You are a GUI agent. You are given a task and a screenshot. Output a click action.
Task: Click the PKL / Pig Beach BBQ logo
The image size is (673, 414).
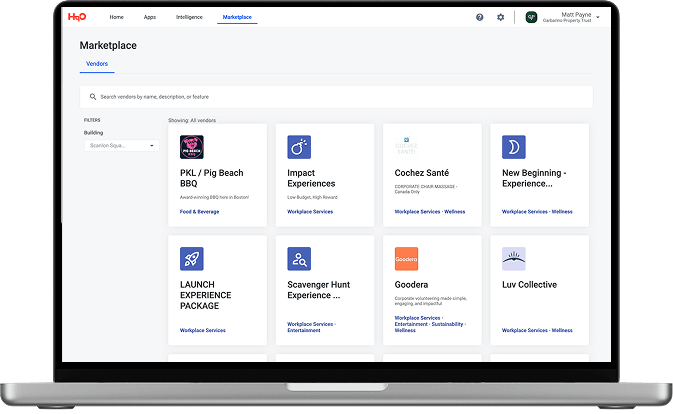192,147
